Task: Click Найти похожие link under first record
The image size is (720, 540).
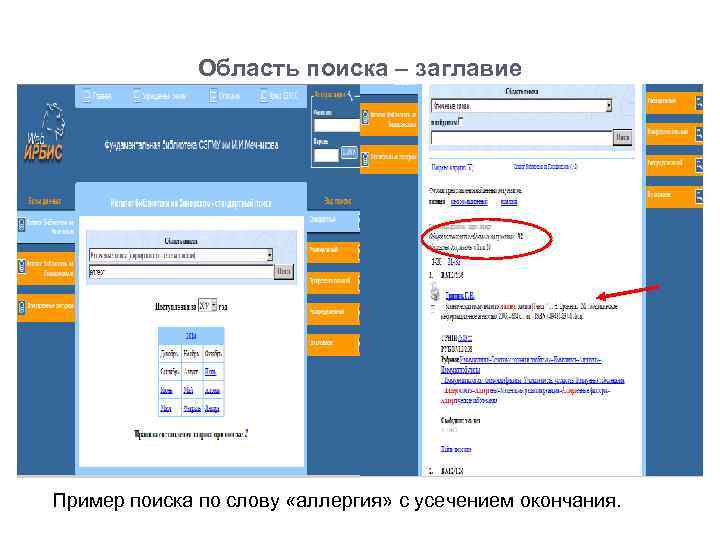Action: [456, 449]
